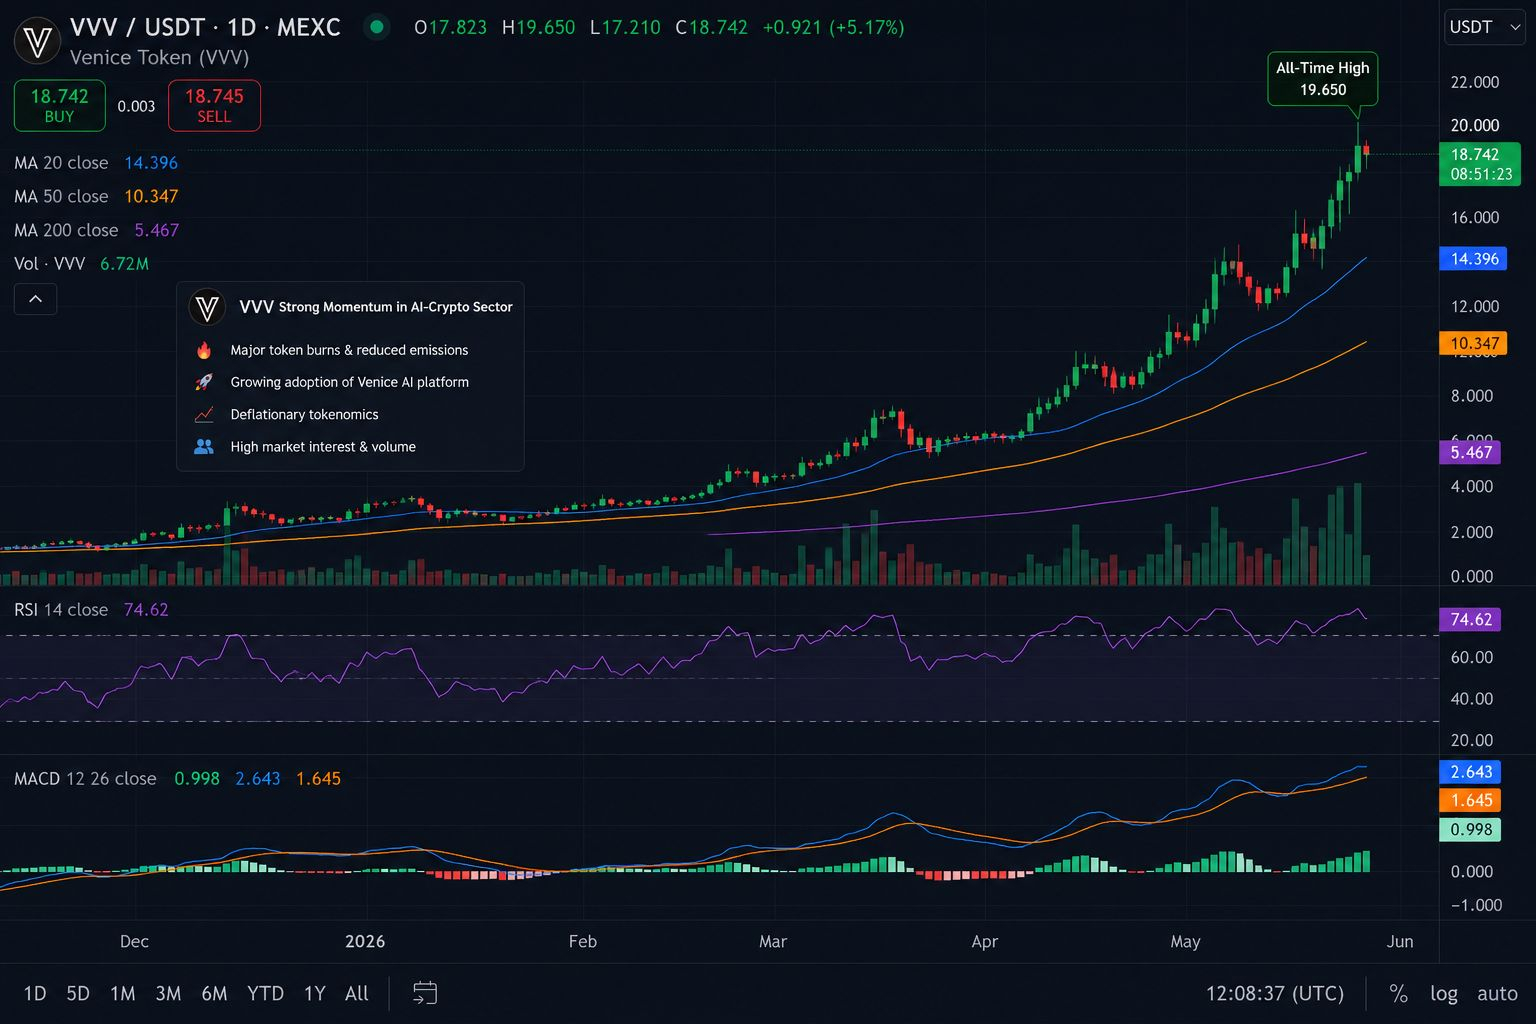Select the All time range
This screenshot has width=1536, height=1024.
[357, 994]
